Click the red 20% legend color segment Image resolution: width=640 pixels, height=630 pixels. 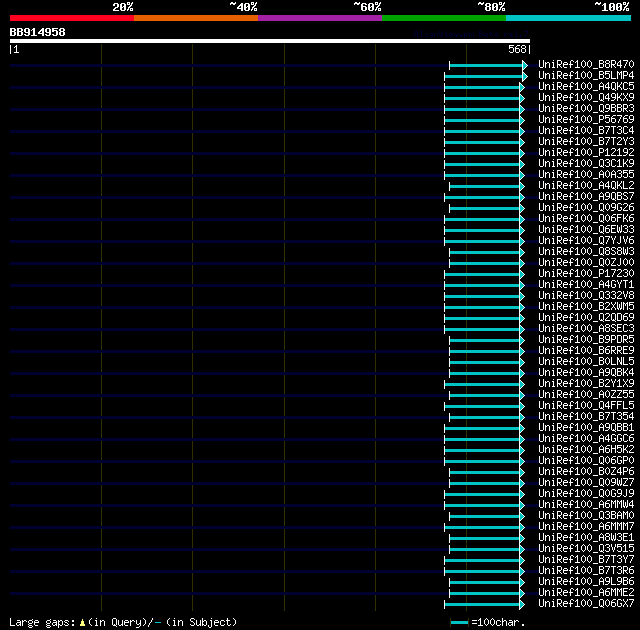72,18
